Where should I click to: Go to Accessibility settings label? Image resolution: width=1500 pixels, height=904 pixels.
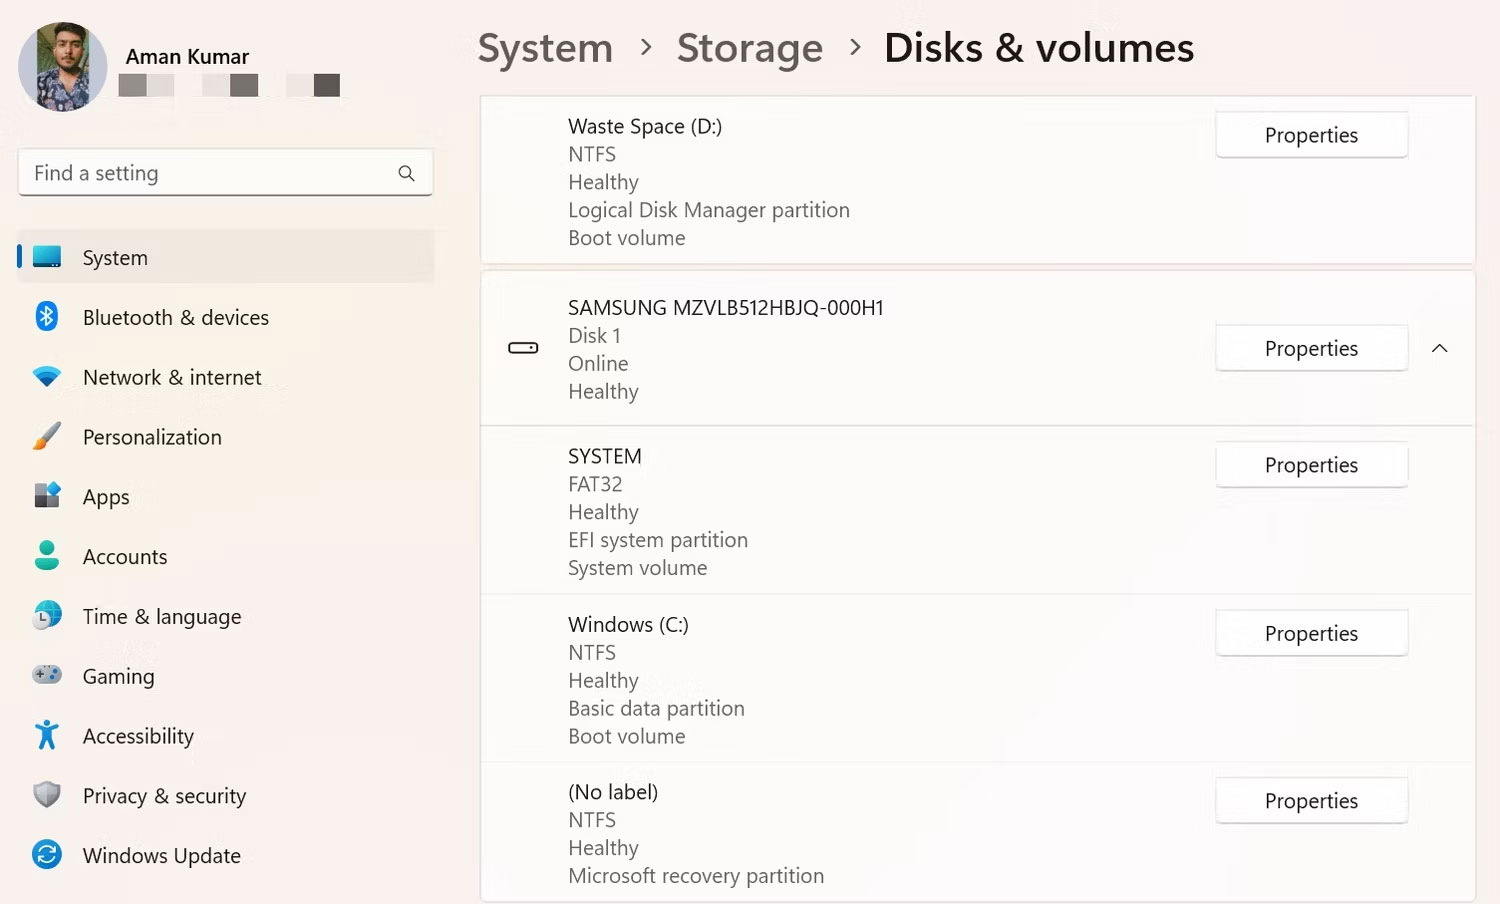[x=138, y=737]
